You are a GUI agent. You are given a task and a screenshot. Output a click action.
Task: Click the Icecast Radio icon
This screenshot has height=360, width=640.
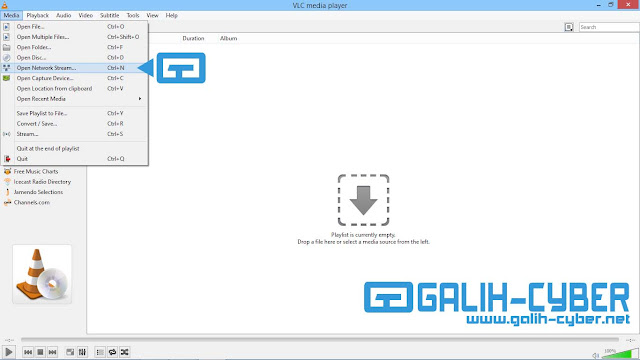7,182
